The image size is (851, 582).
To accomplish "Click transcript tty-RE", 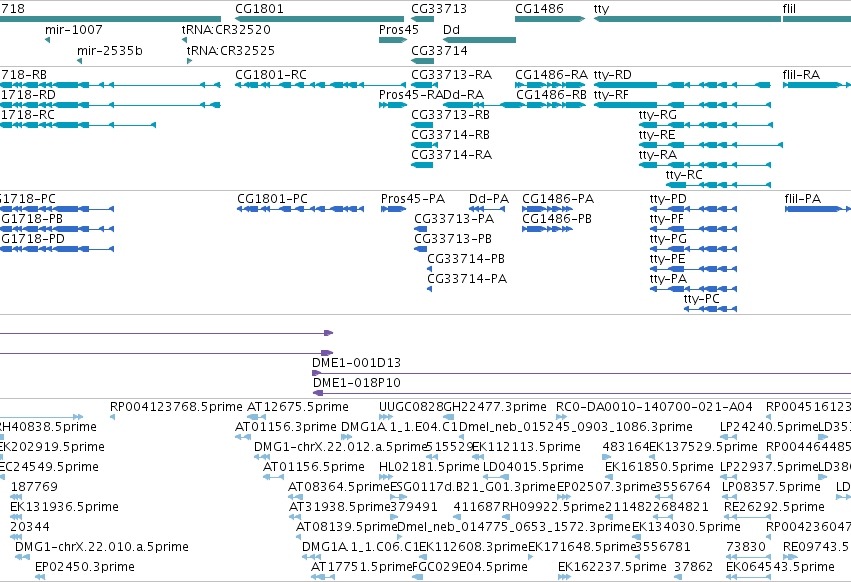I will pos(711,145).
